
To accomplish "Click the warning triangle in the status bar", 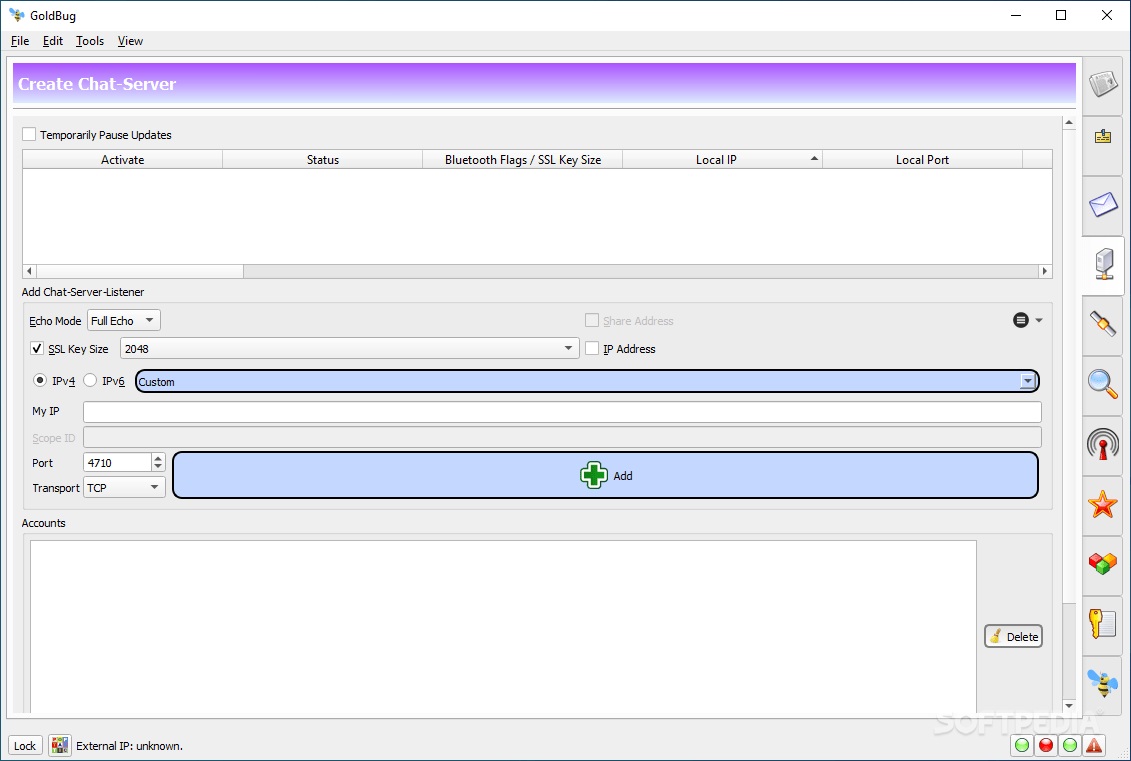I will click(x=1093, y=745).
